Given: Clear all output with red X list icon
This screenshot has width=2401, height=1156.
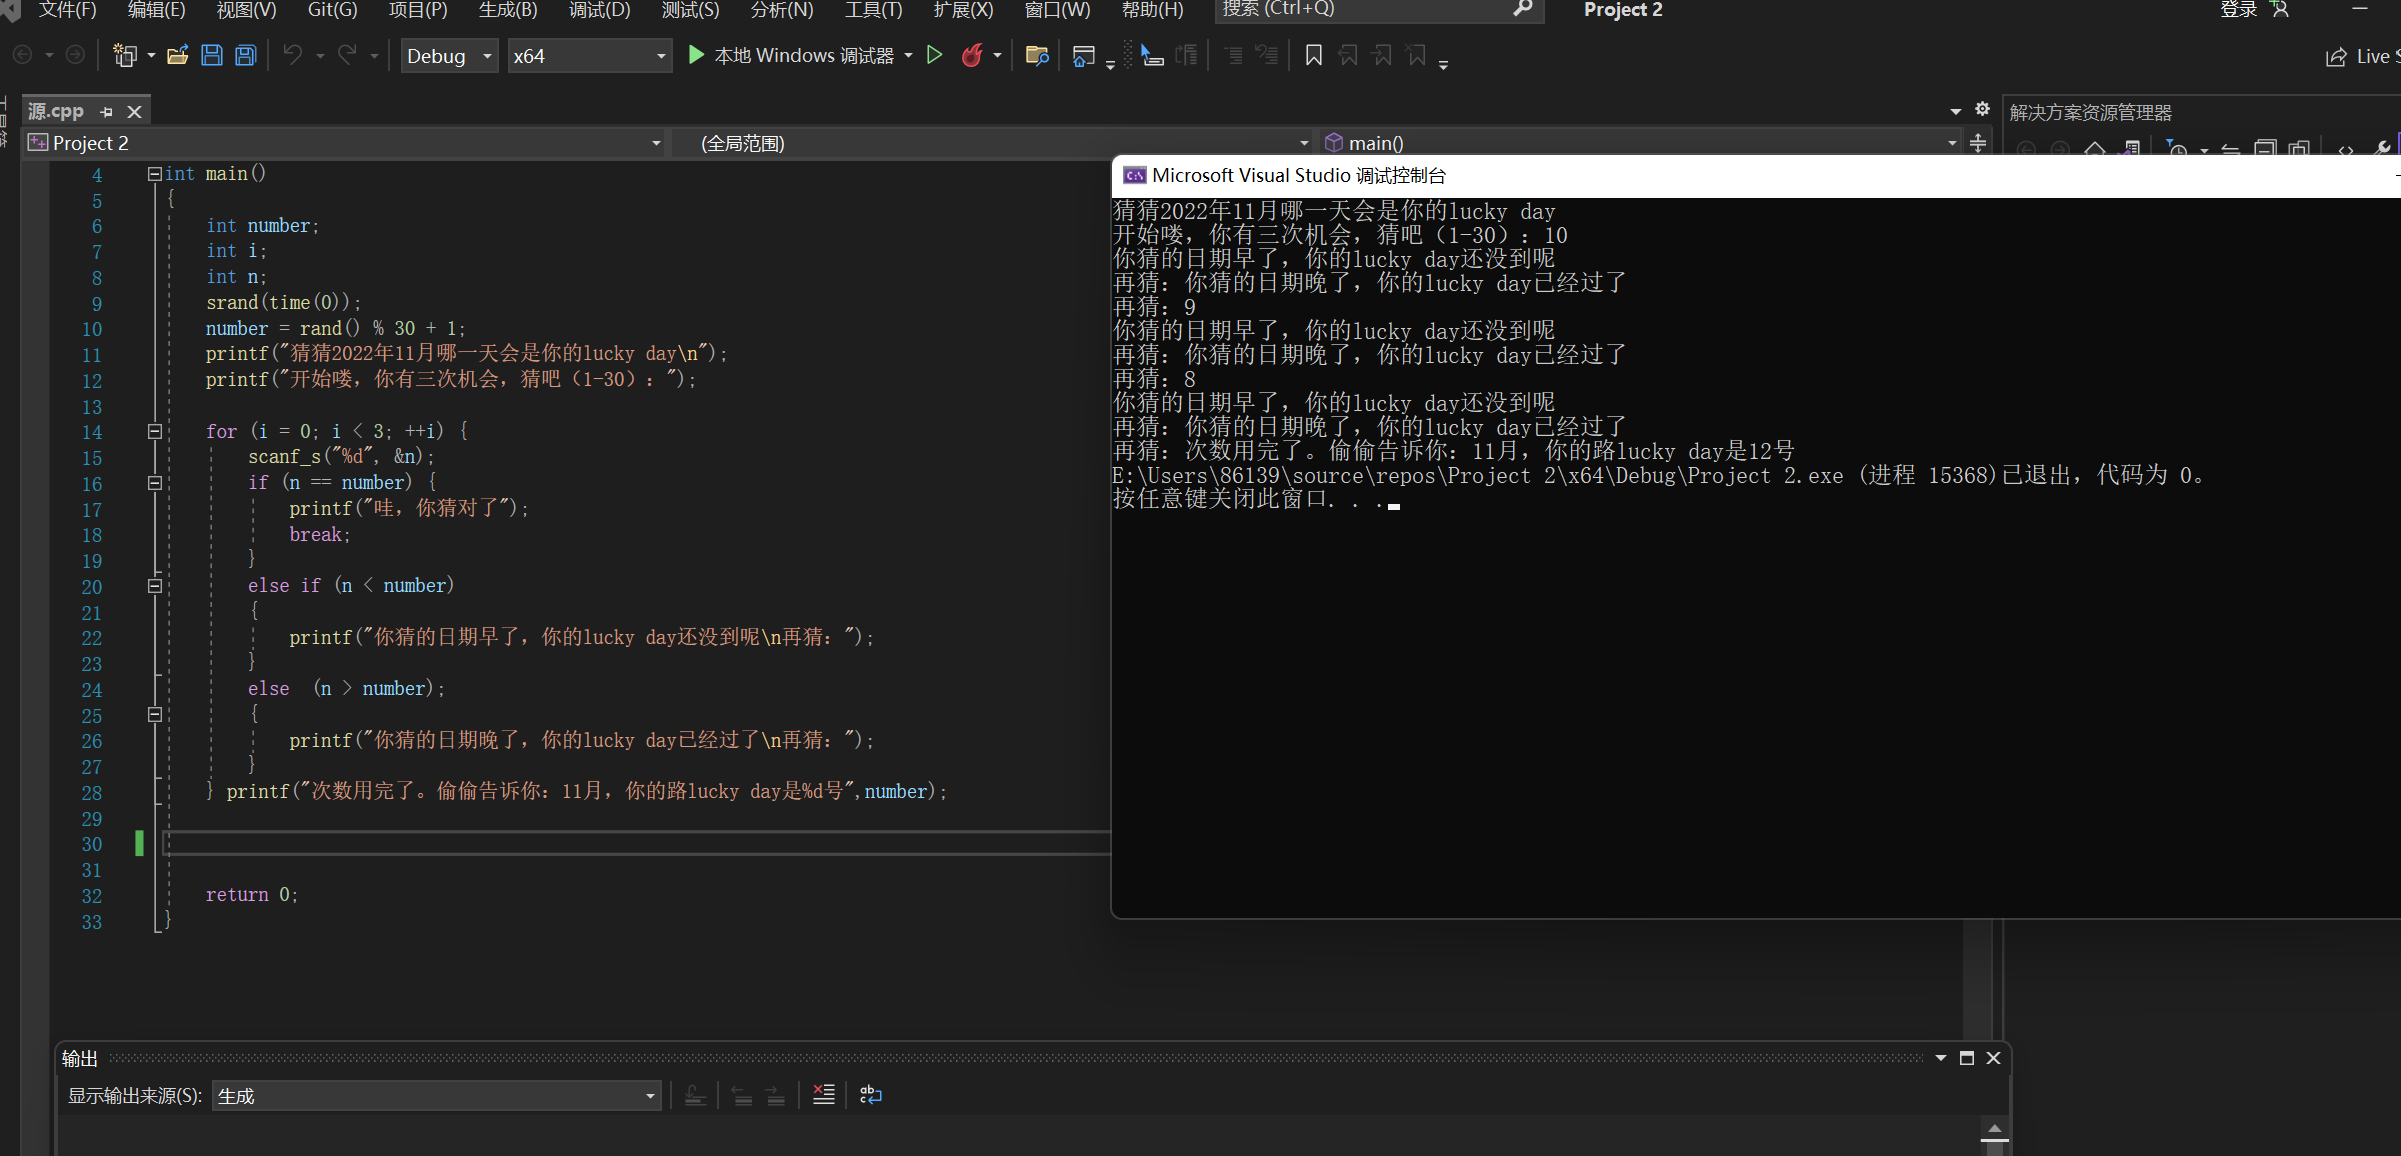Looking at the screenshot, I should [823, 1095].
